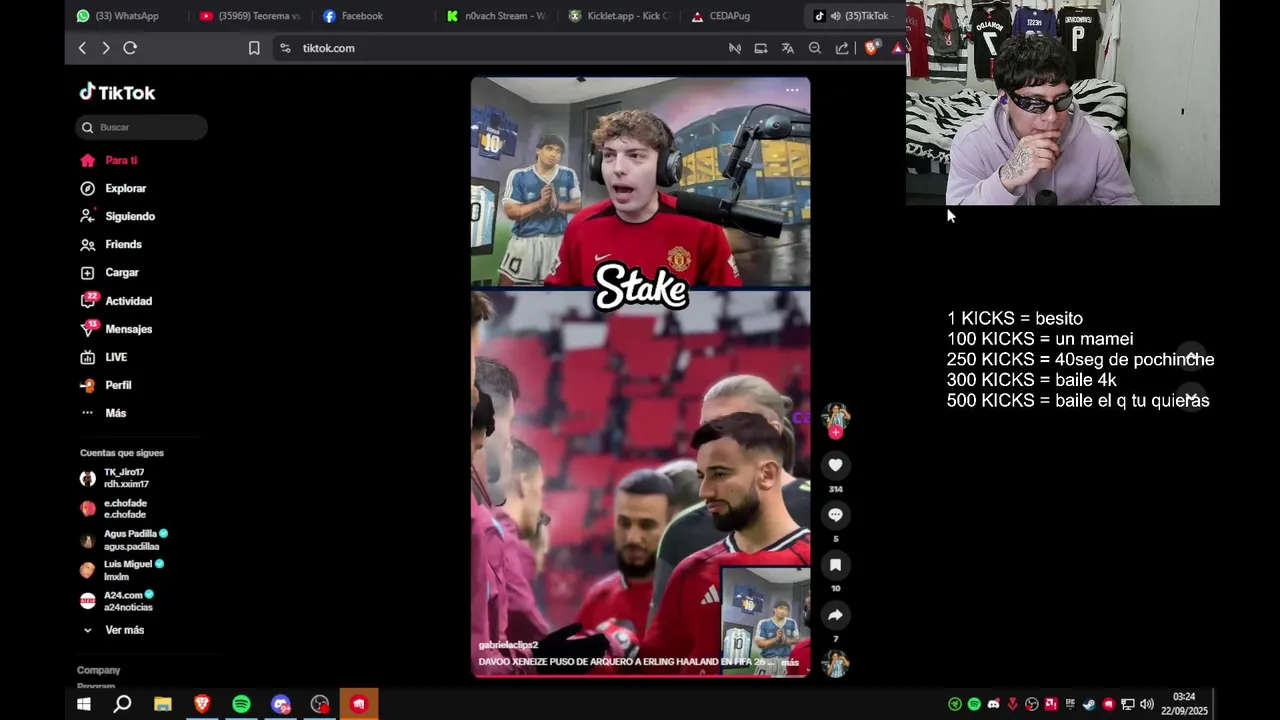This screenshot has height=720, width=1280.
Task: Open Brave browser from the taskbar
Action: click(201, 704)
